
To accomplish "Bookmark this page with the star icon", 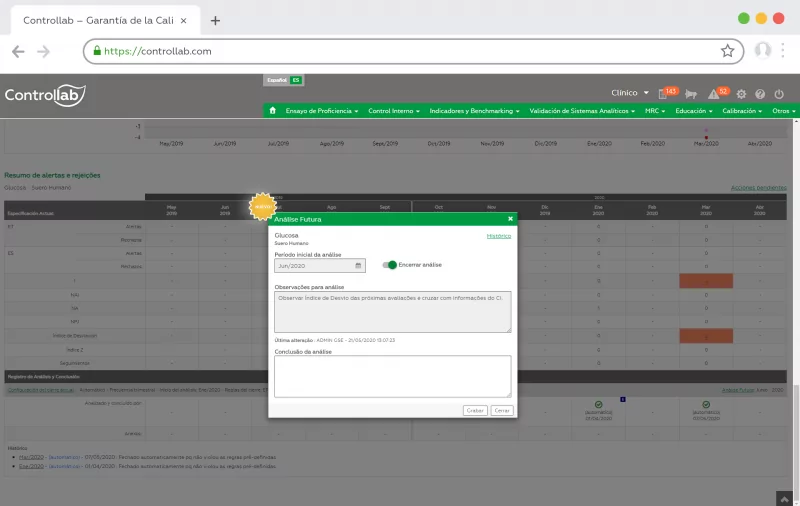I will (x=728, y=51).
